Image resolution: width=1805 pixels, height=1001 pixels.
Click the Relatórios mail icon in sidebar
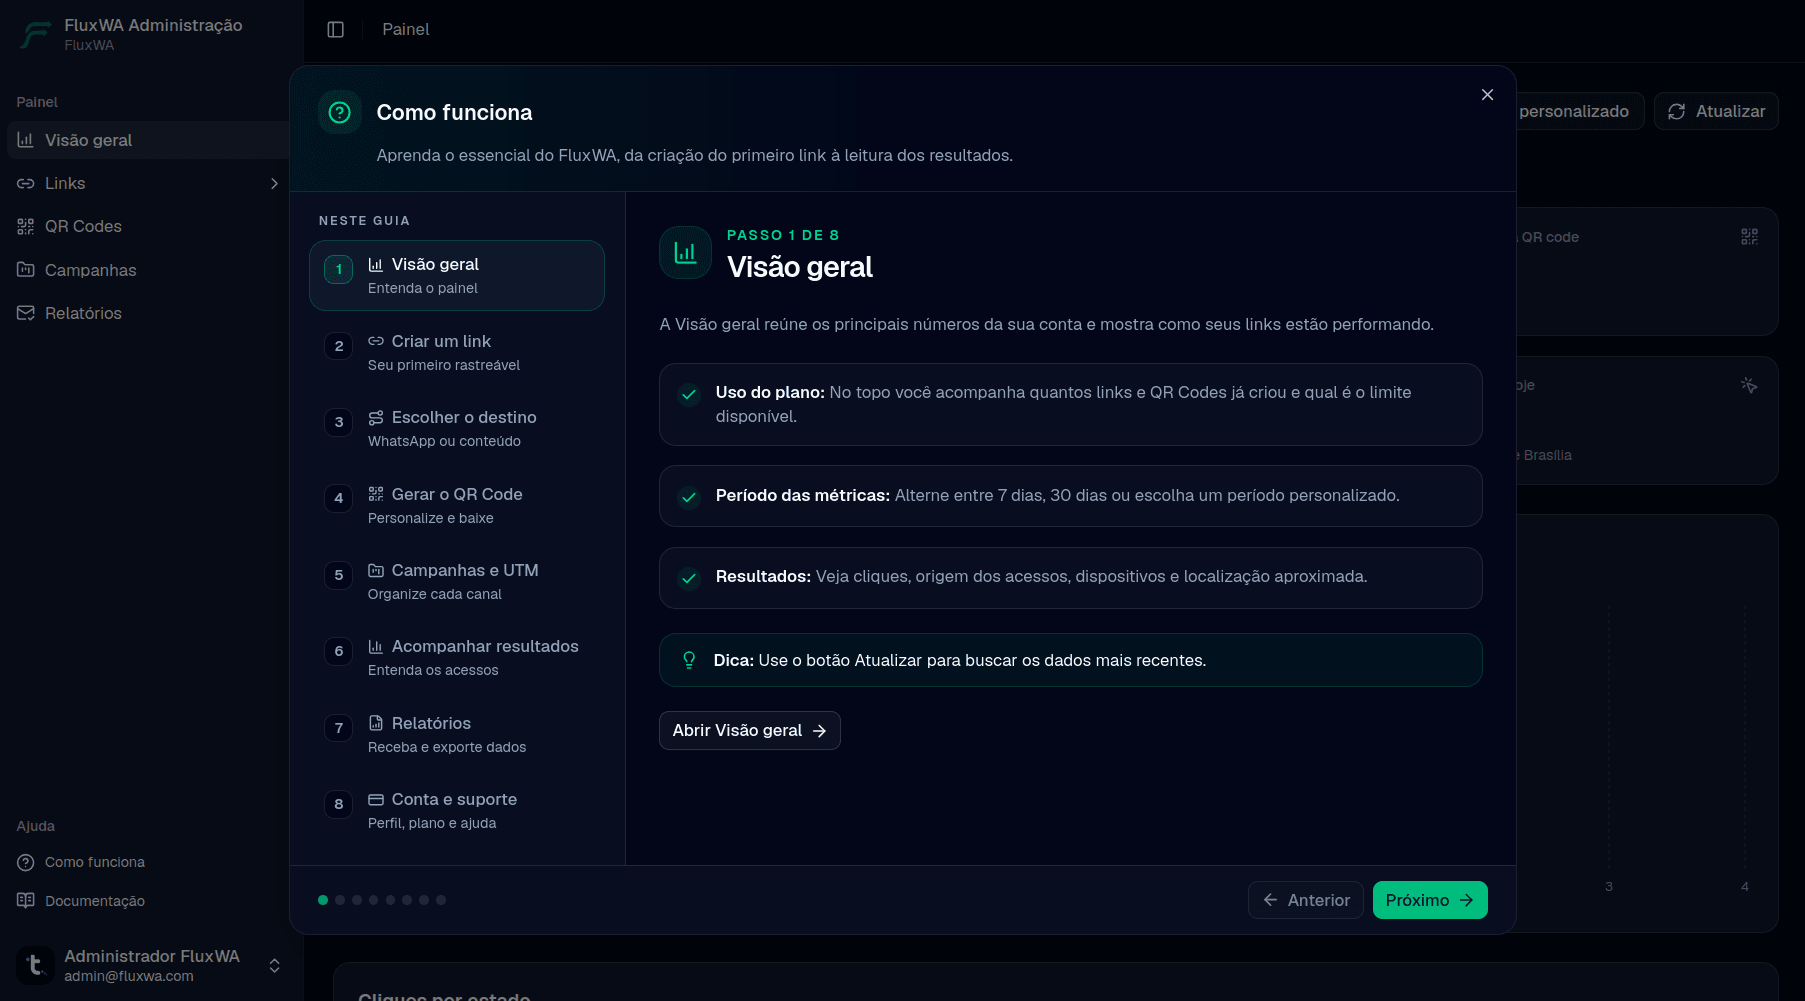point(26,313)
